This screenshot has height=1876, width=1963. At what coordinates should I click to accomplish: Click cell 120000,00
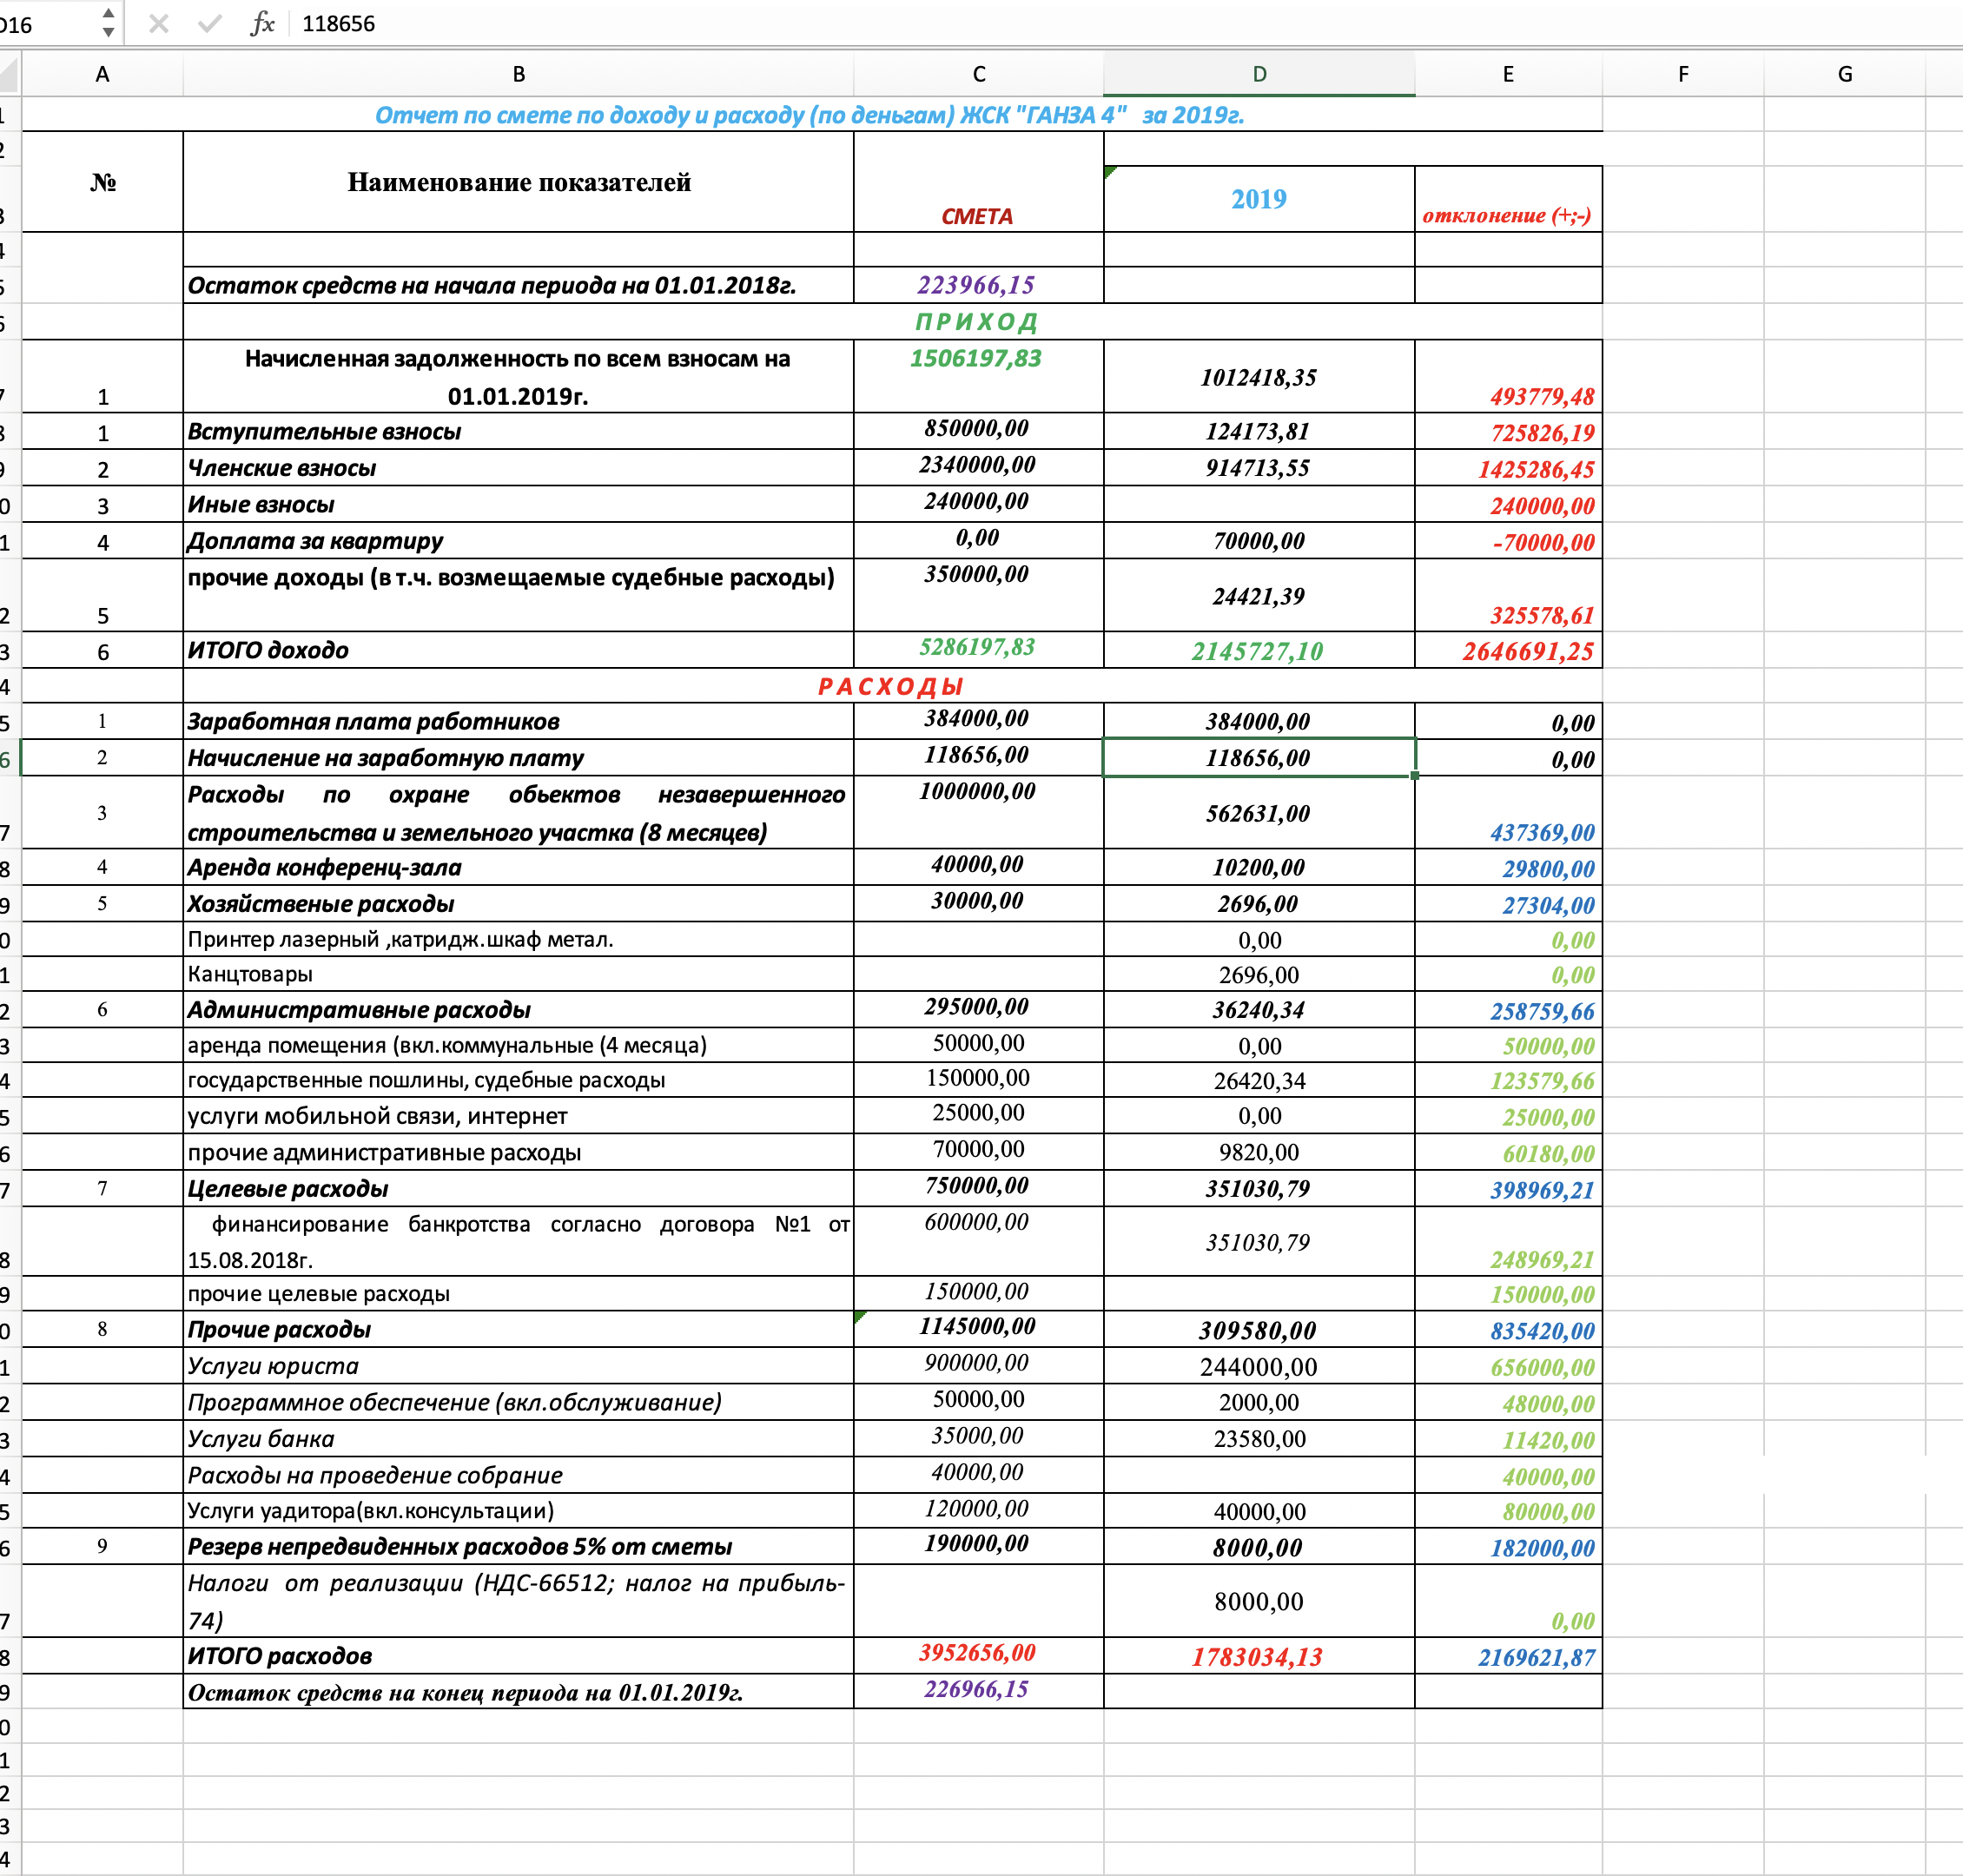point(979,1510)
